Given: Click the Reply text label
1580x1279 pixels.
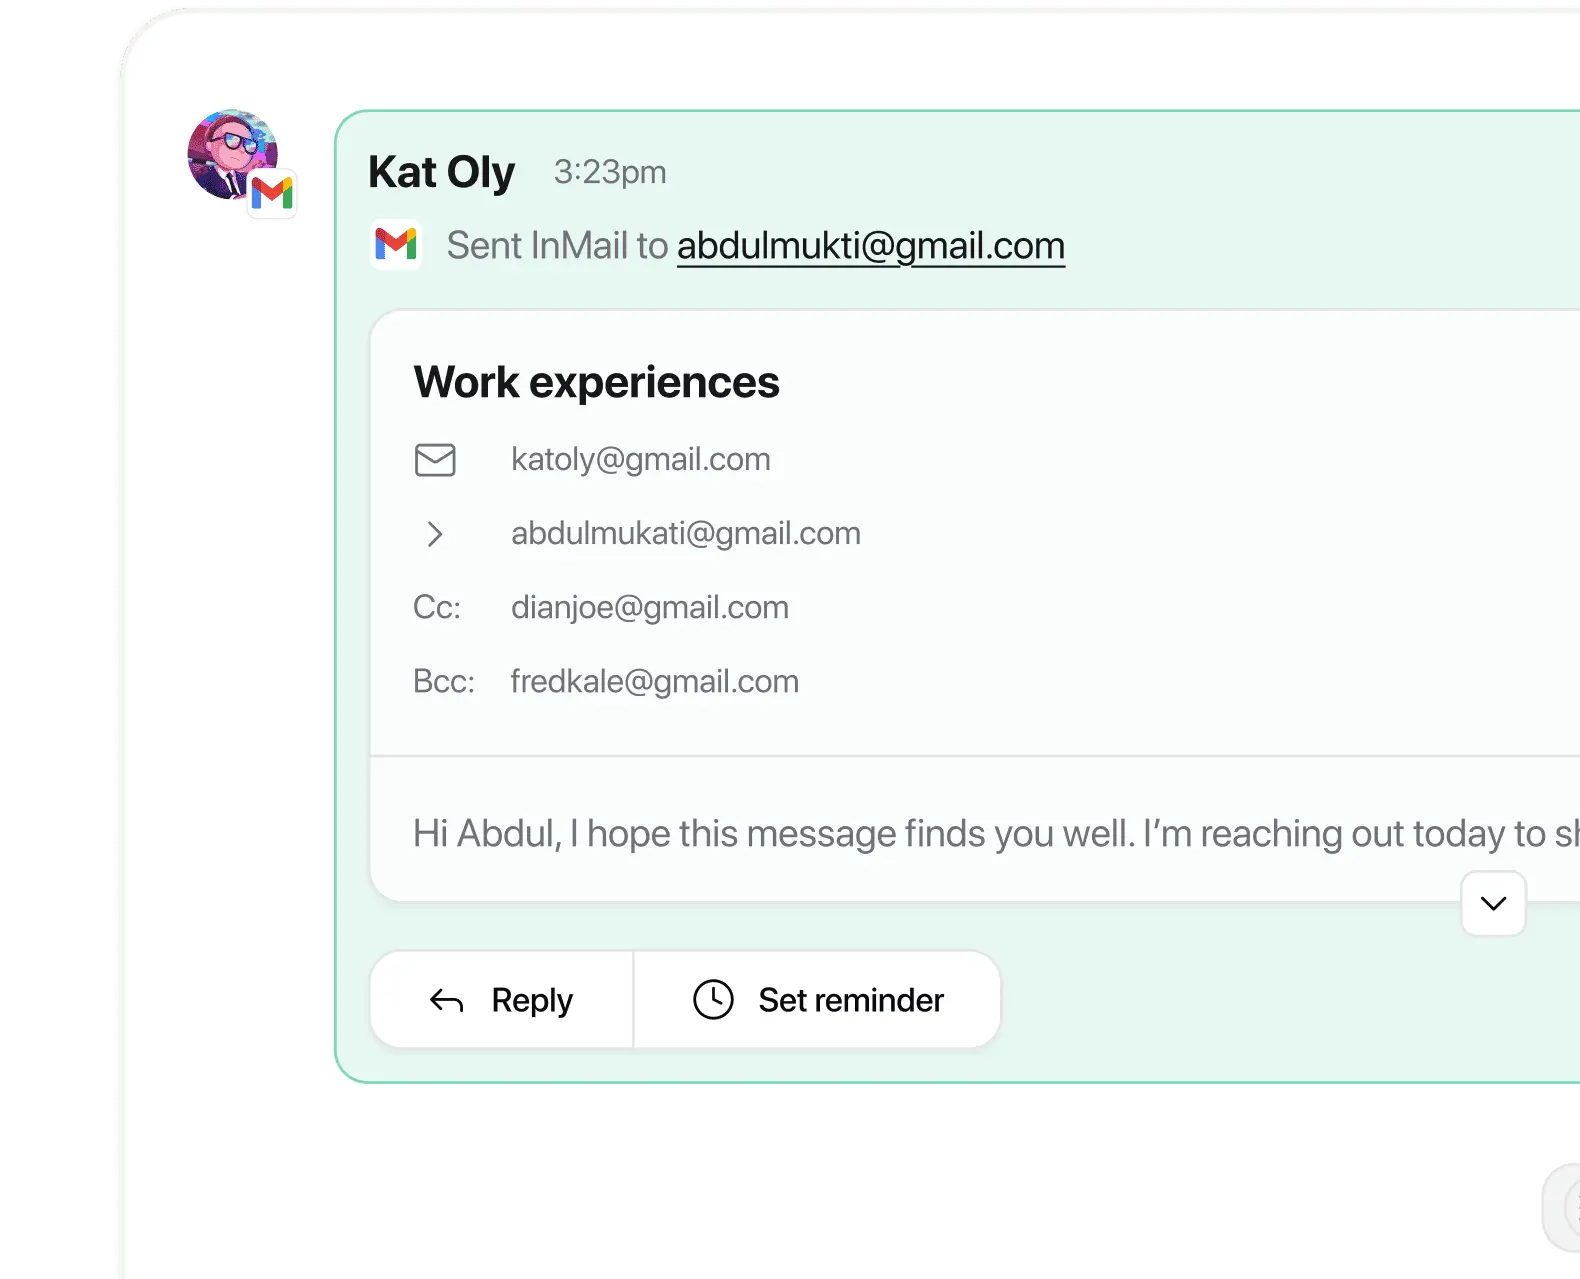Looking at the screenshot, I should (x=532, y=1000).
